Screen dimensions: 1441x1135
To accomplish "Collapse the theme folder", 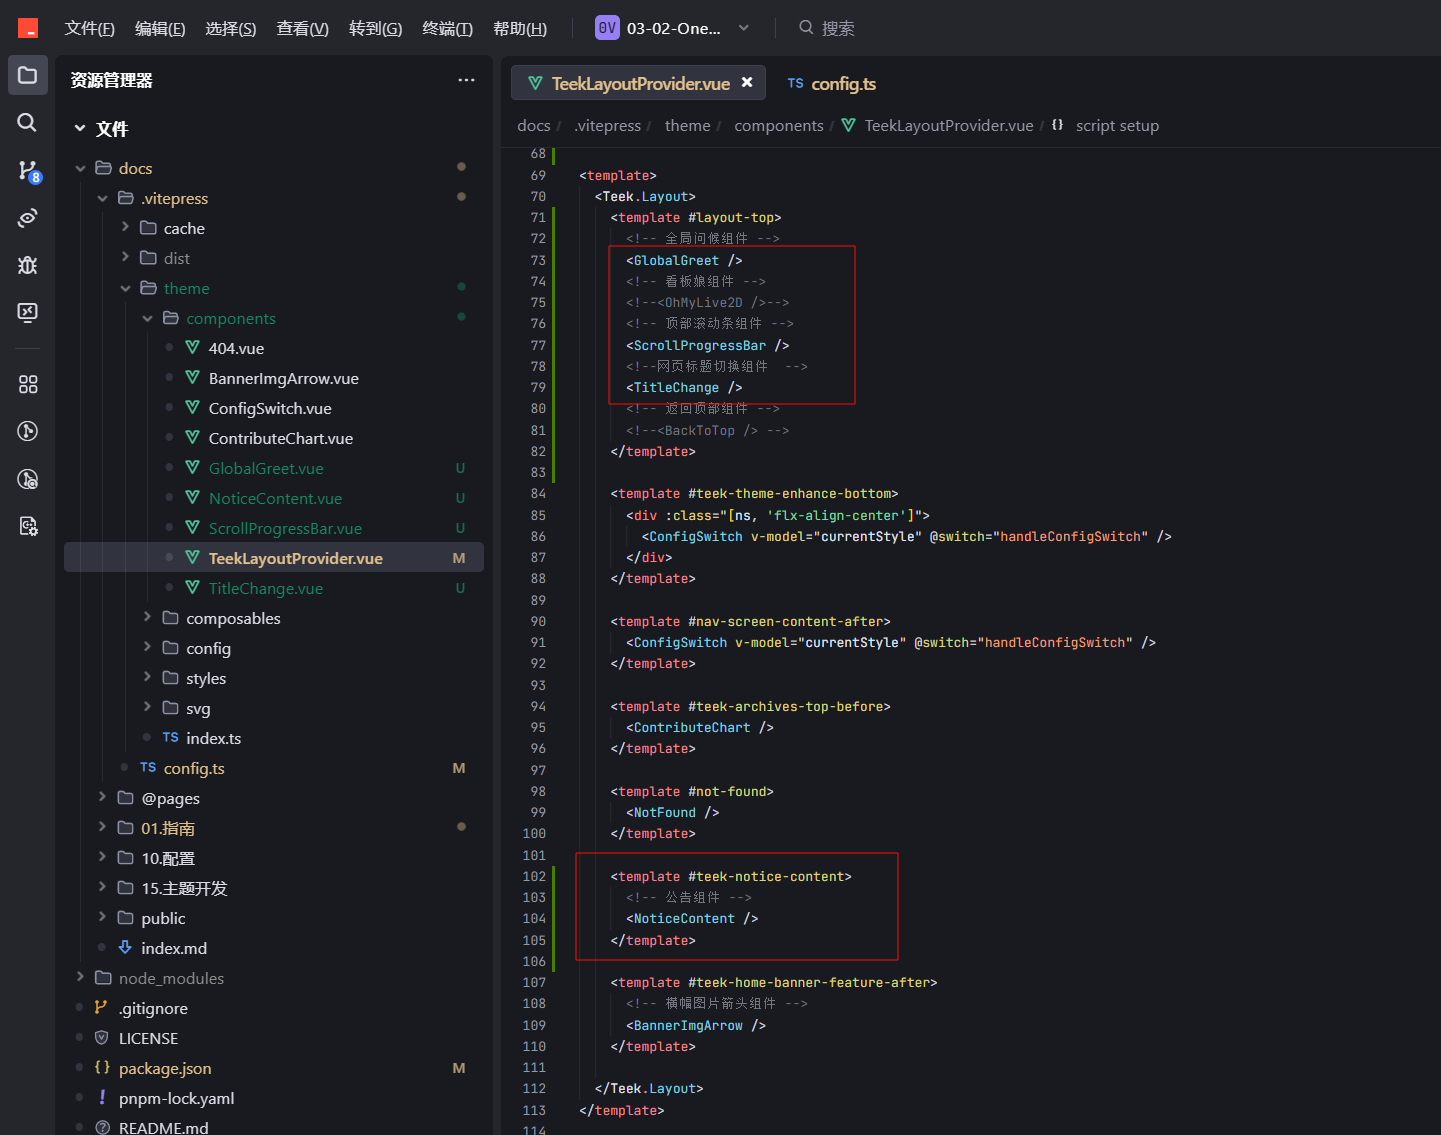I will [x=125, y=288].
